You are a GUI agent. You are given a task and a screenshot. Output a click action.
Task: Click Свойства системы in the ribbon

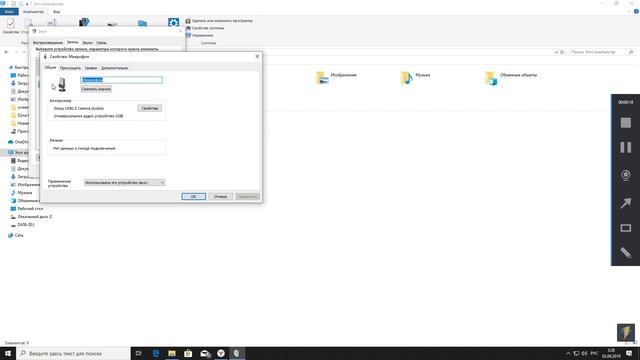205,28
